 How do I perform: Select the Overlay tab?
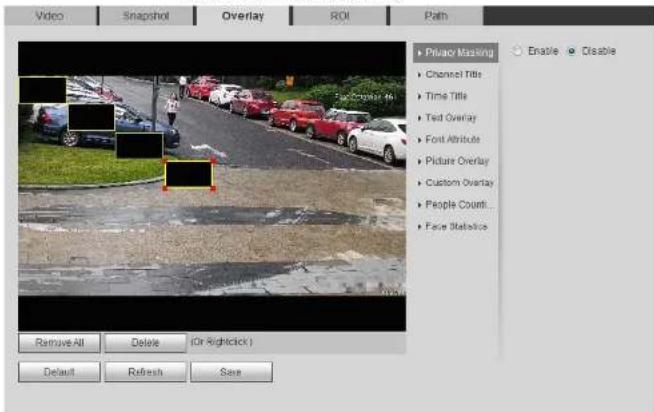click(243, 16)
